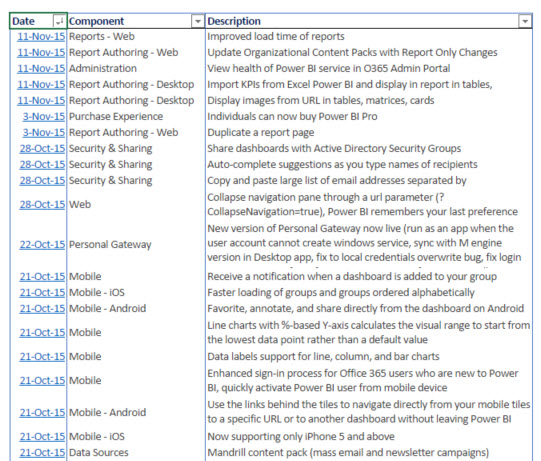Viewport: 541px width, 461px height.
Task: Open the 21-Oct-15 link beside Now supporting only iPhone 5
Action: [x=42, y=437]
